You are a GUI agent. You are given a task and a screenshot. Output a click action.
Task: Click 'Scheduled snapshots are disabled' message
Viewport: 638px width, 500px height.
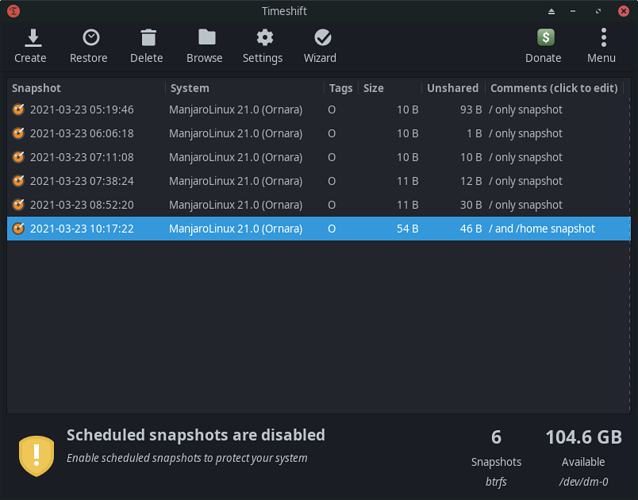(x=196, y=435)
